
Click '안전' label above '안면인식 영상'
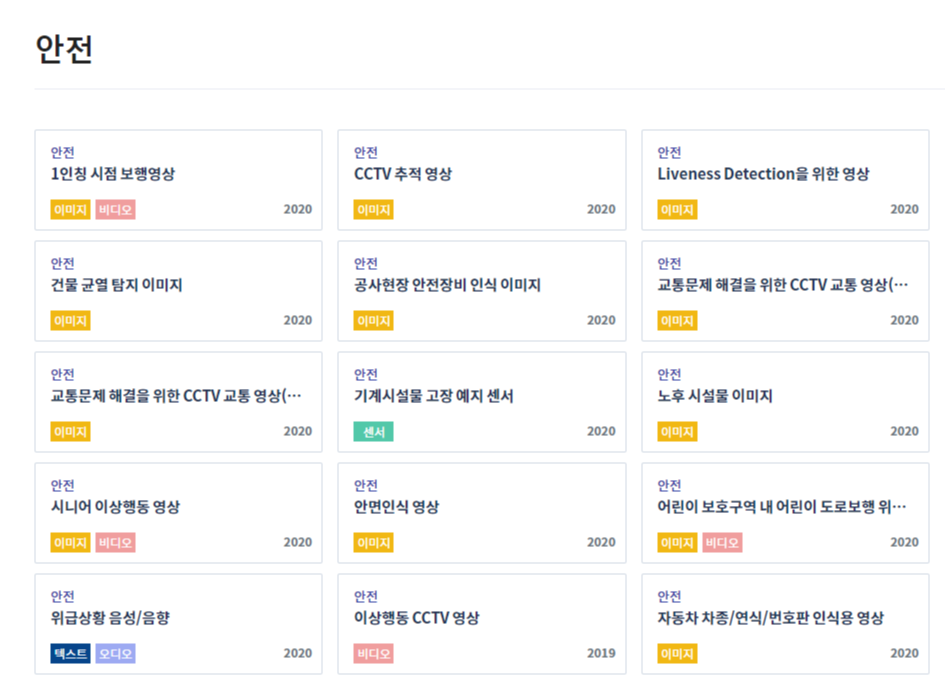point(366,486)
